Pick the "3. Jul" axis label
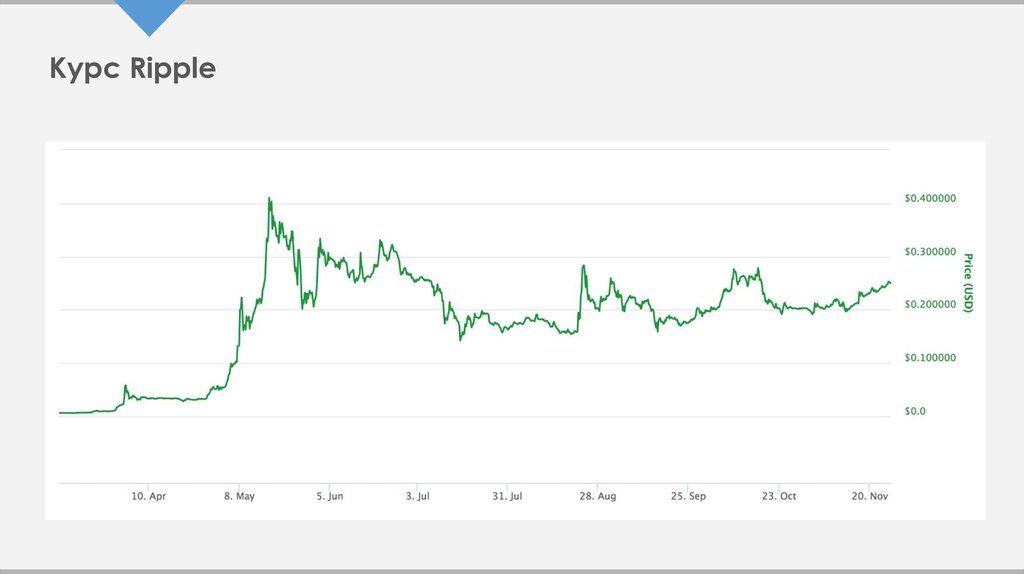 point(417,495)
